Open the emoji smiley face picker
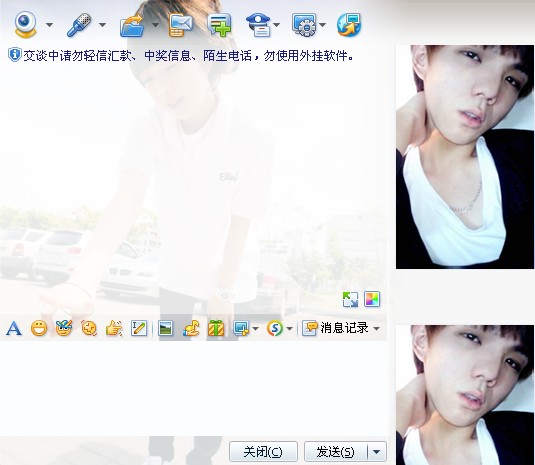The width and height of the screenshot is (535, 465). pos(39,328)
